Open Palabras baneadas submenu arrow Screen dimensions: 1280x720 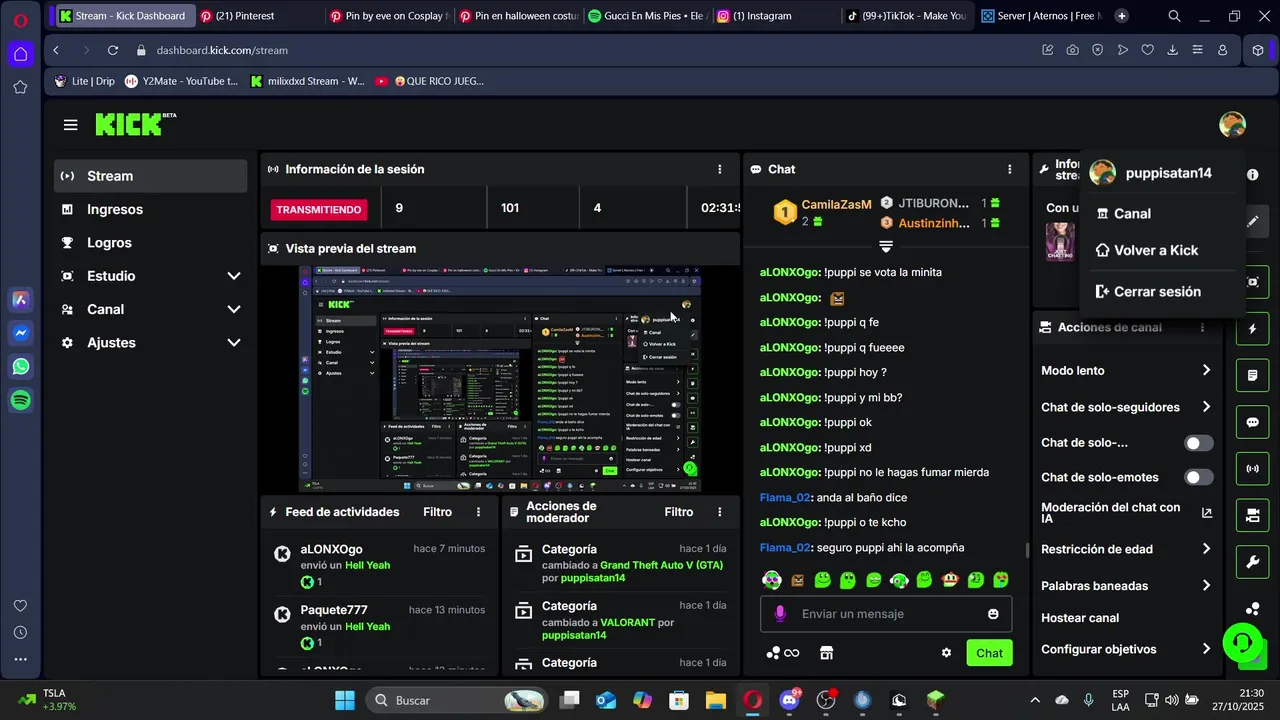click(1206, 585)
